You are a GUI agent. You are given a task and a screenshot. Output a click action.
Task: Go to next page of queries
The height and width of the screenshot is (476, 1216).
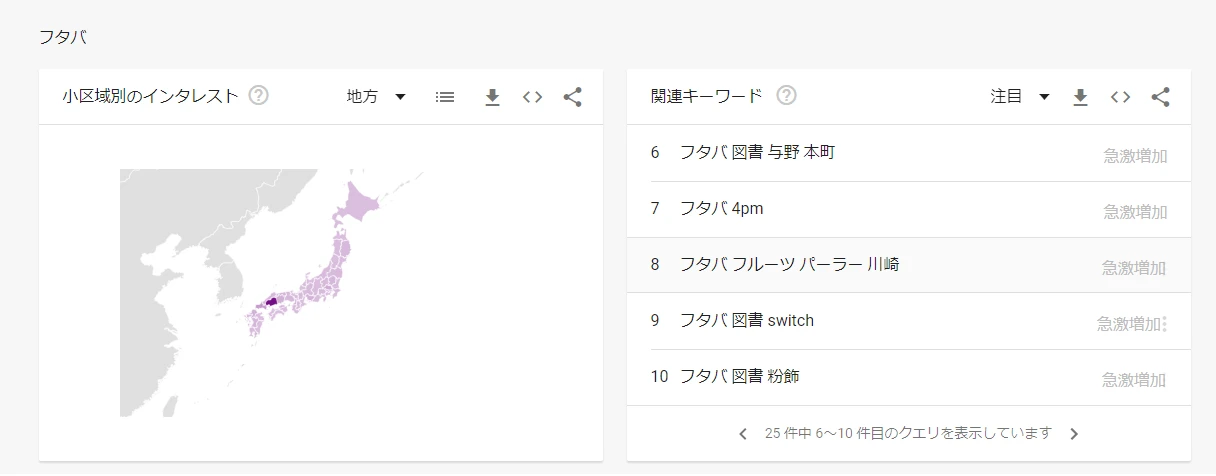point(1074,434)
